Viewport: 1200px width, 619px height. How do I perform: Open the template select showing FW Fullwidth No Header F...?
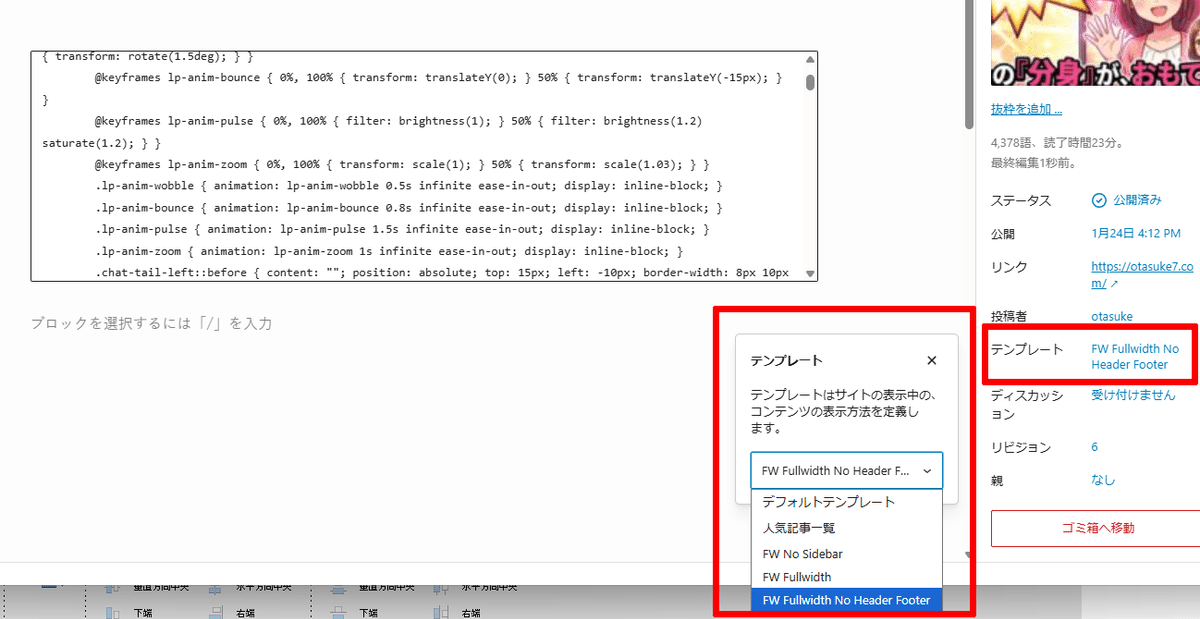coord(846,470)
